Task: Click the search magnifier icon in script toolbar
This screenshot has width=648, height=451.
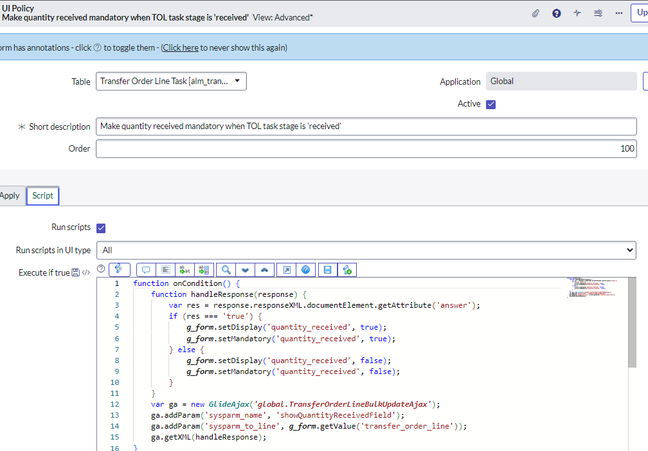Action: 226,270
